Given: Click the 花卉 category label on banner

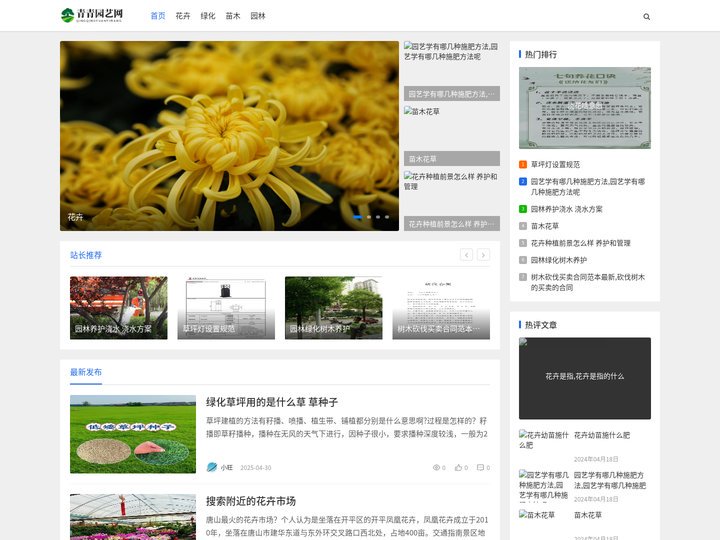Looking at the screenshot, I should (x=75, y=217).
